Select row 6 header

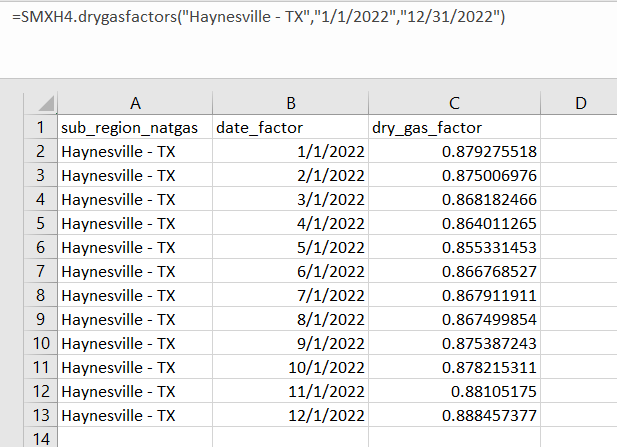41,247
